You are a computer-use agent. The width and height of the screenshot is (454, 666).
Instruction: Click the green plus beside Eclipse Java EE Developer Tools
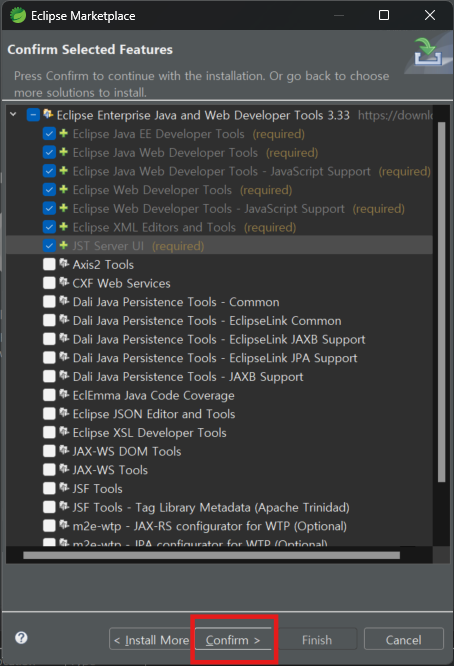64,133
